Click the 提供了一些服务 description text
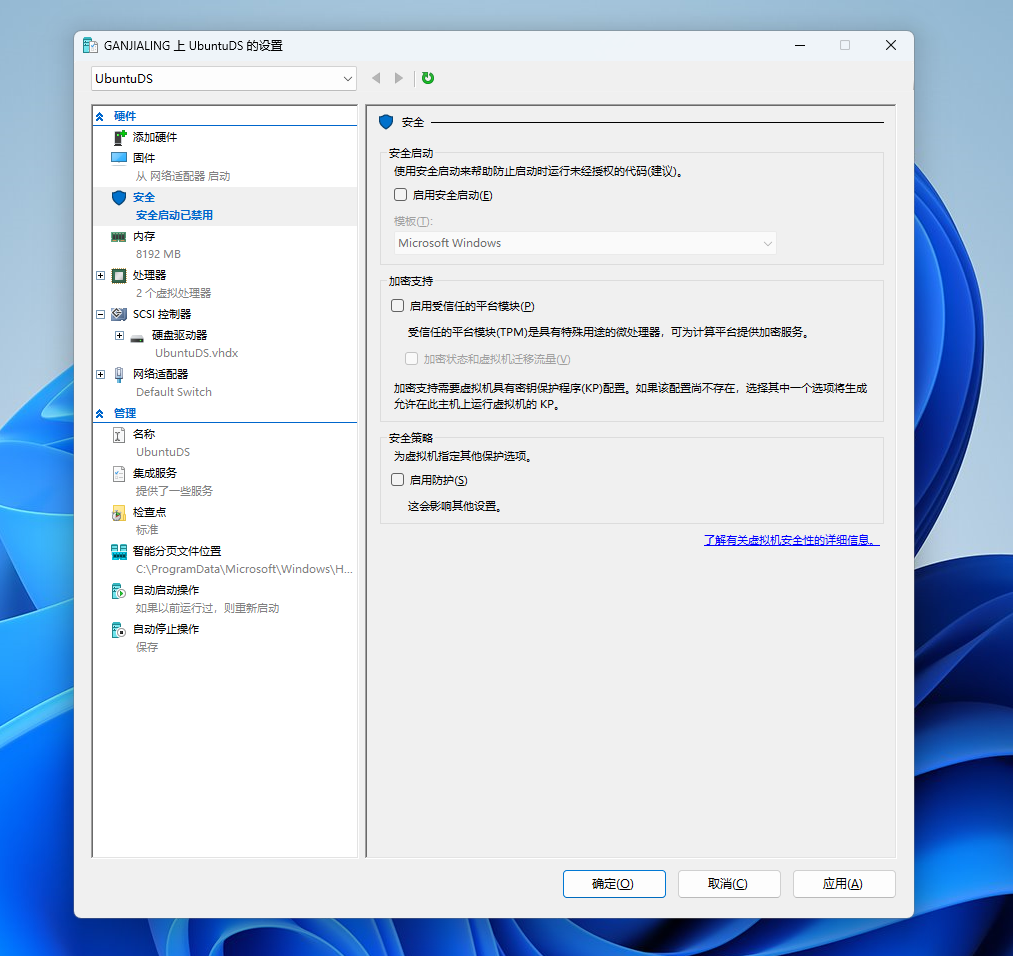This screenshot has width=1013, height=956. (x=174, y=491)
